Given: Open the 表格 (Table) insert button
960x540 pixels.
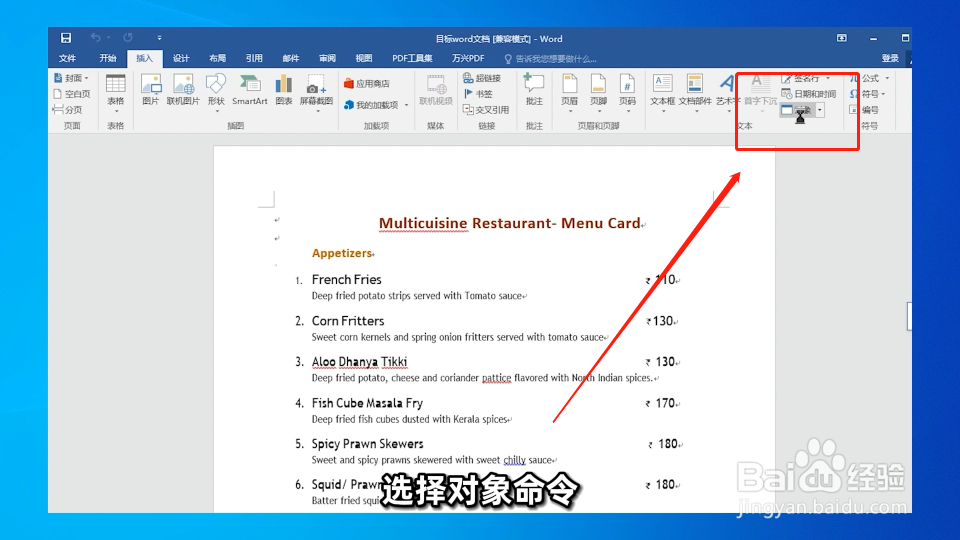Looking at the screenshot, I should pyautogui.click(x=116, y=93).
